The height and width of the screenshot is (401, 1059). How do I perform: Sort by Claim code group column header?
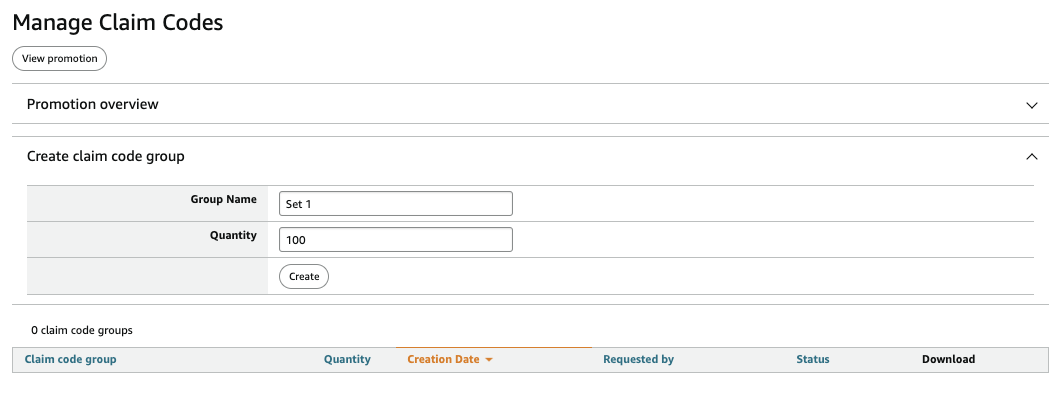click(70, 359)
